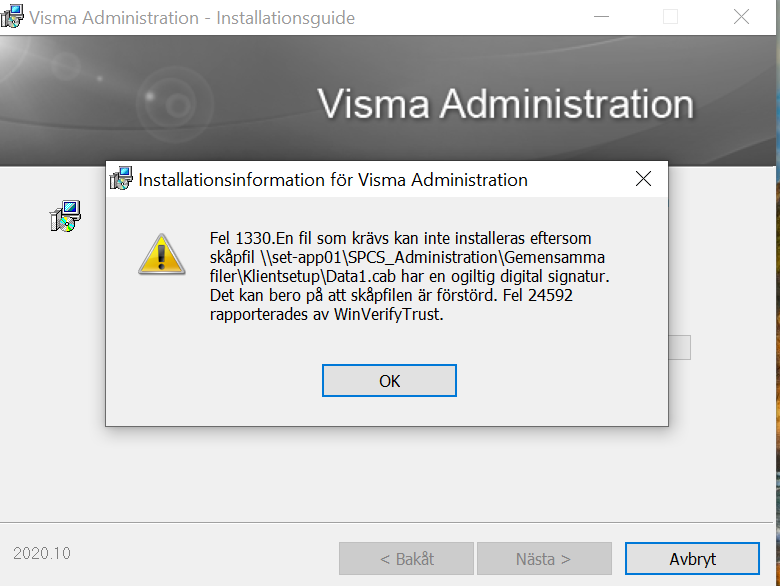Click the installer CD icon beside the dialog
This screenshot has width=780, height=586.
point(65,216)
